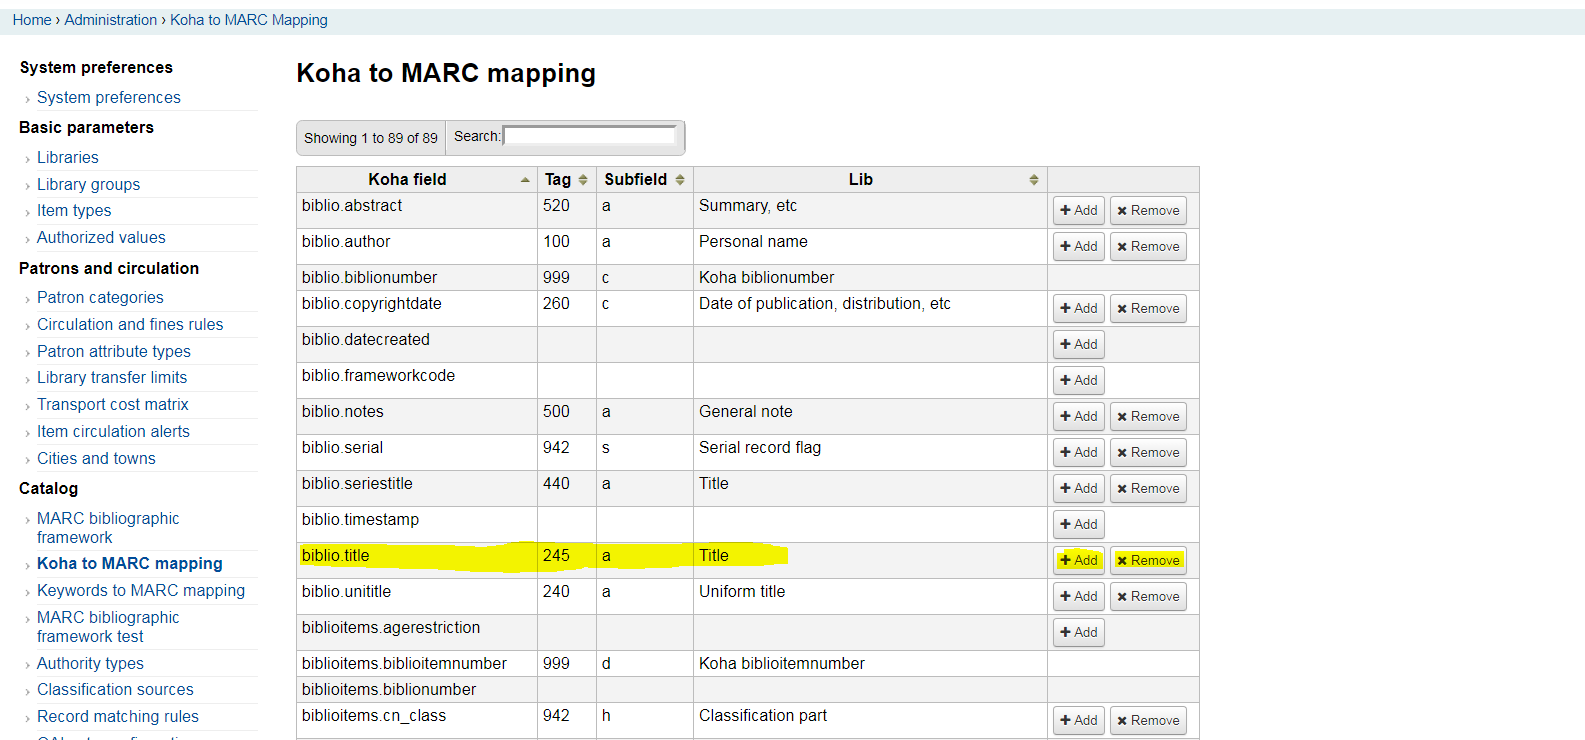
Task: Add mapping for biblio.timestamp
Action: point(1079,524)
